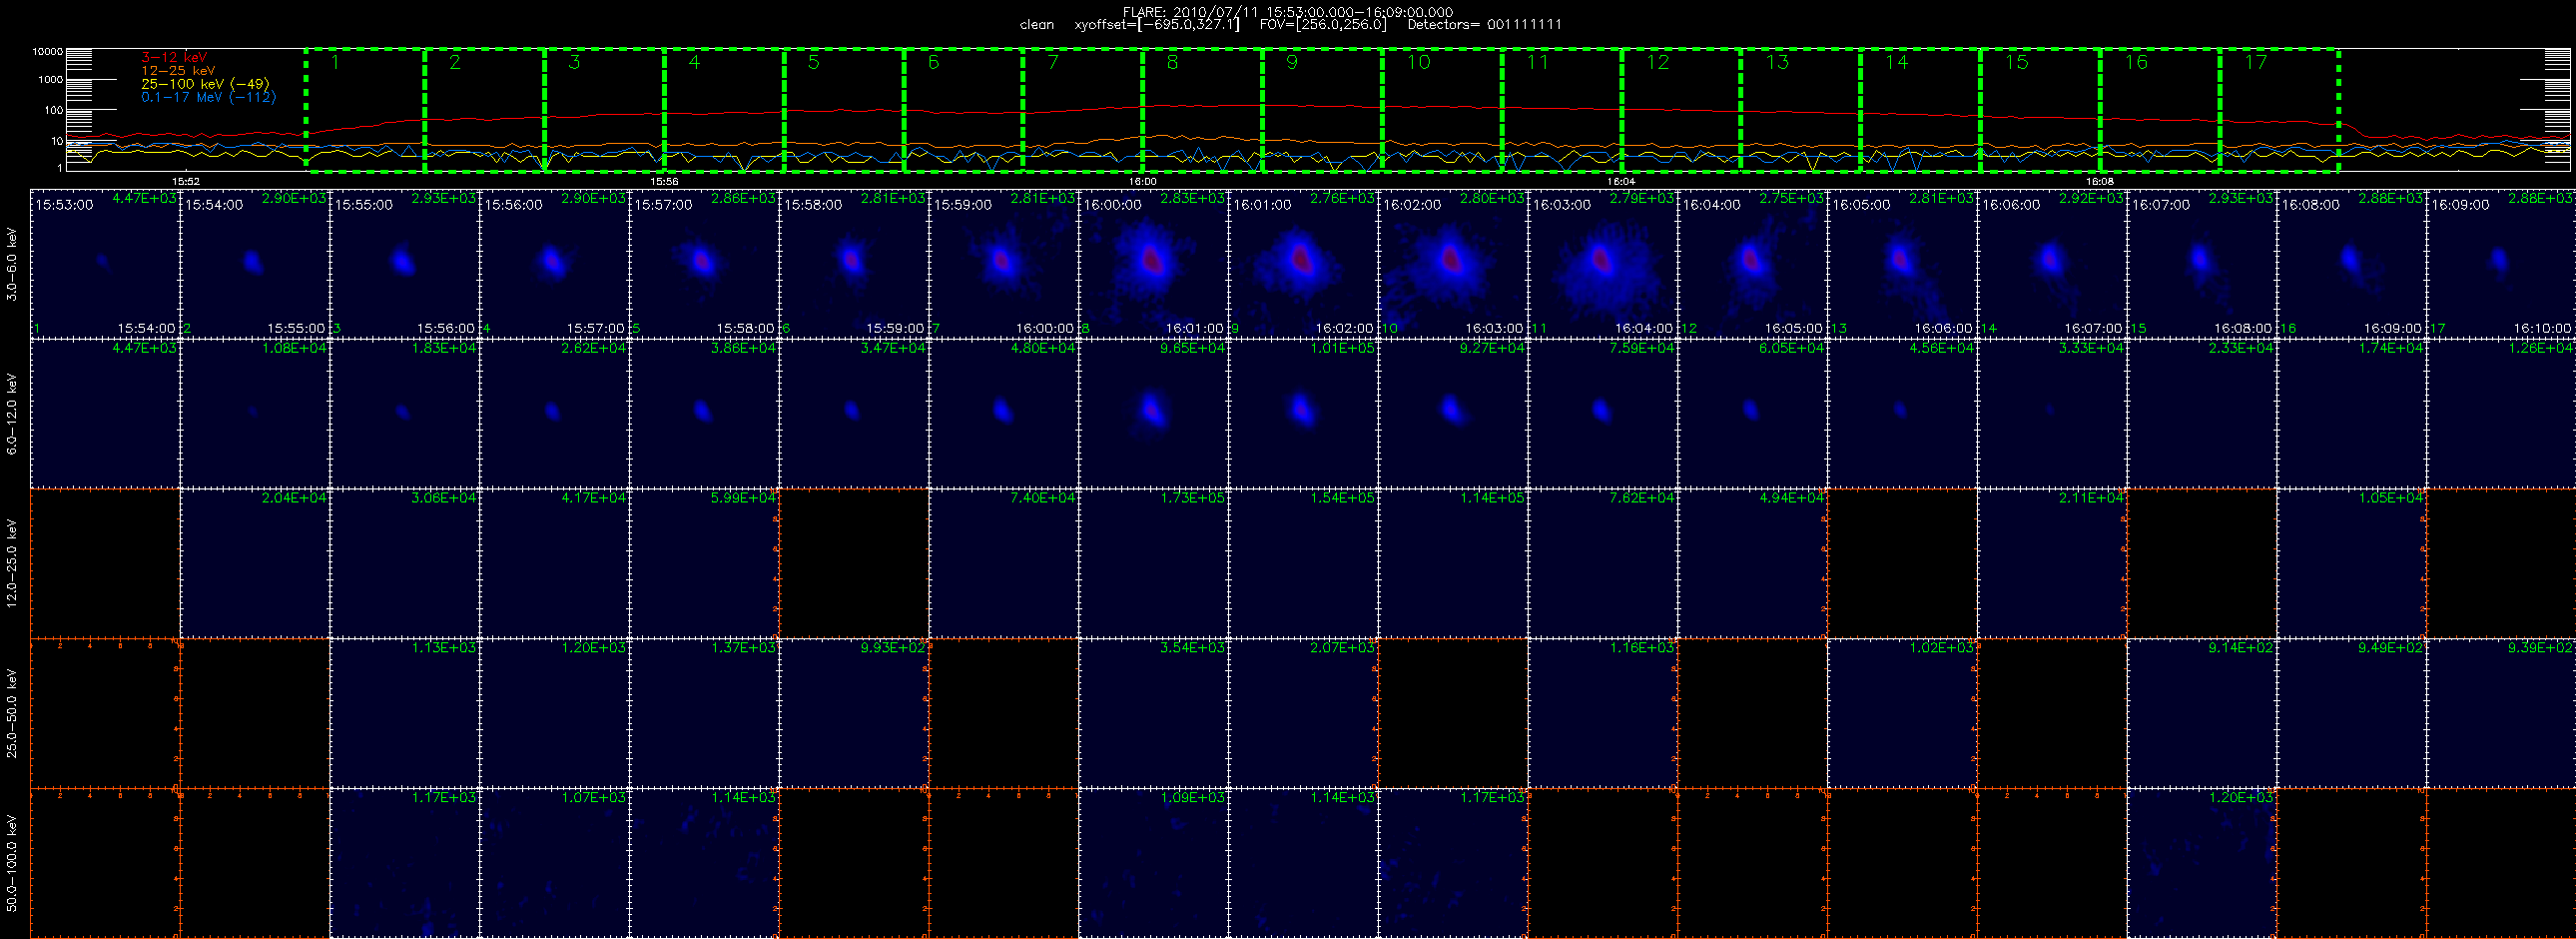The width and height of the screenshot is (2576, 939).
Task: Click the blue 0.1-17 MeV (-112) legend entry
Action: (x=208, y=97)
